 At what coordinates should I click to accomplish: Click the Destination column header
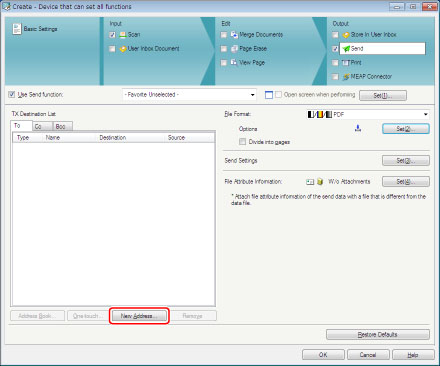(x=113, y=138)
